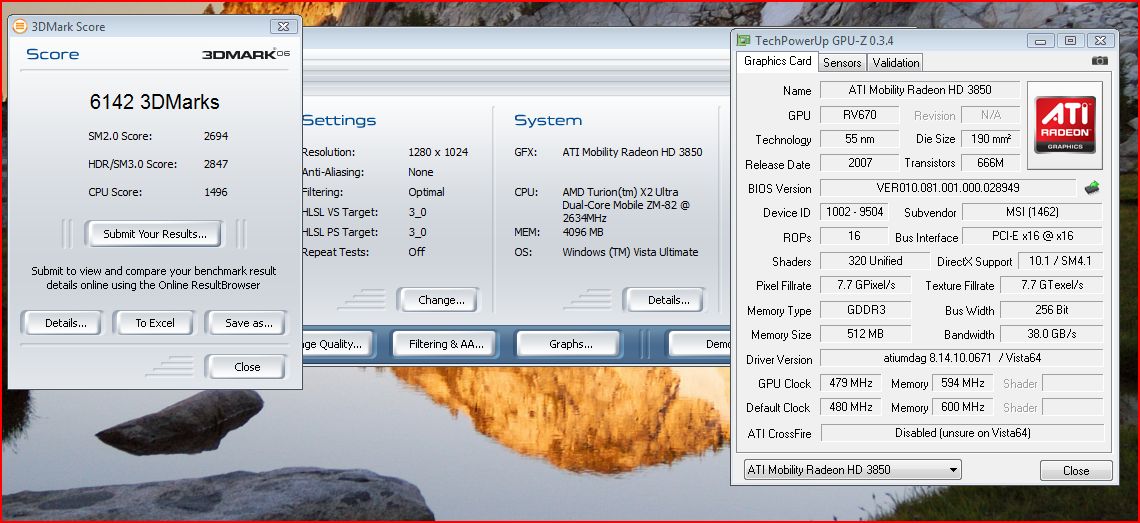Open score Details in 3DMark Score window

pyautogui.click(x=63, y=323)
